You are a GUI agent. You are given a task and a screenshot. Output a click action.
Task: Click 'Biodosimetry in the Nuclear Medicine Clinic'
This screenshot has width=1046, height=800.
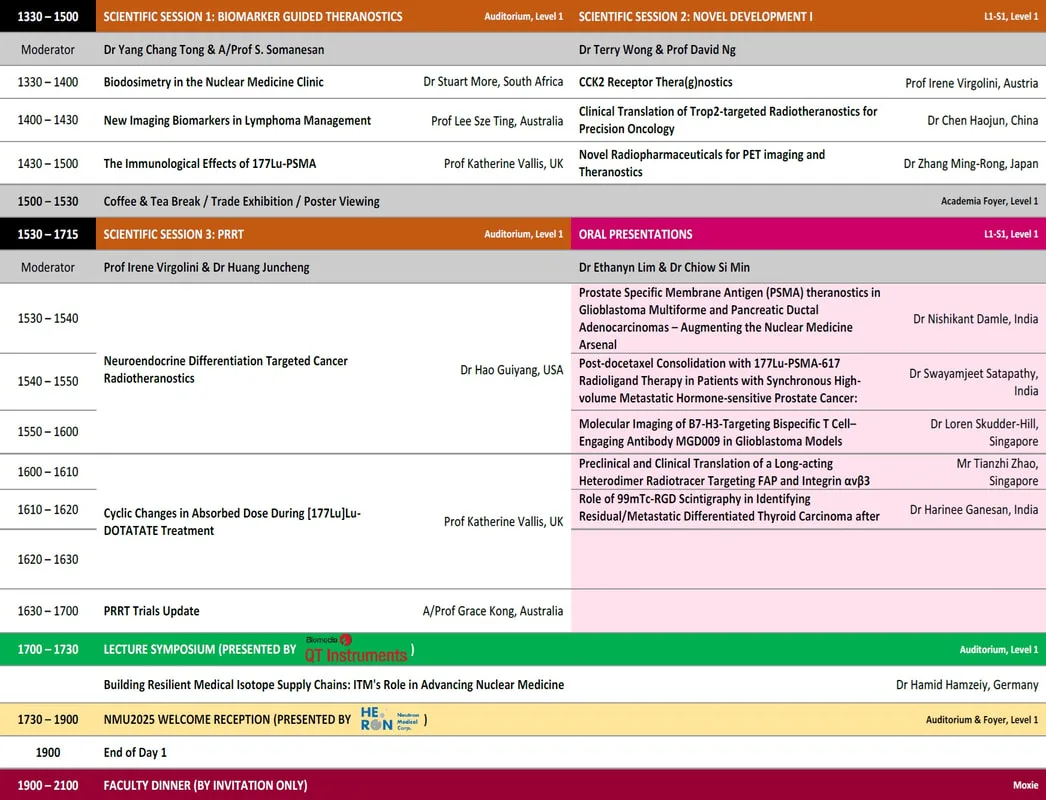coord(213,82)
